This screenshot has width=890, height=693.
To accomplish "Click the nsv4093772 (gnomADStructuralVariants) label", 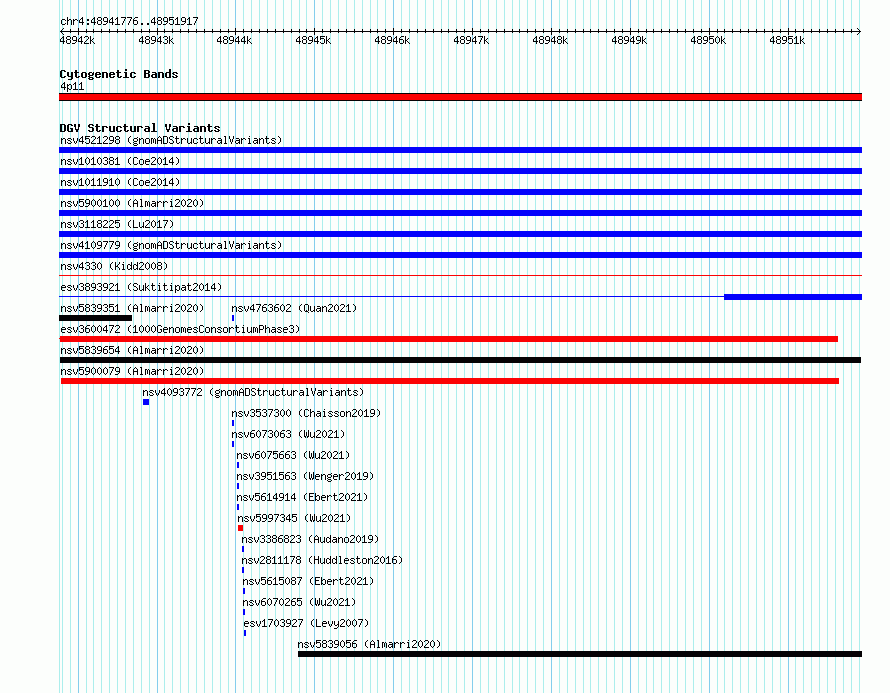I will (253, 392).
